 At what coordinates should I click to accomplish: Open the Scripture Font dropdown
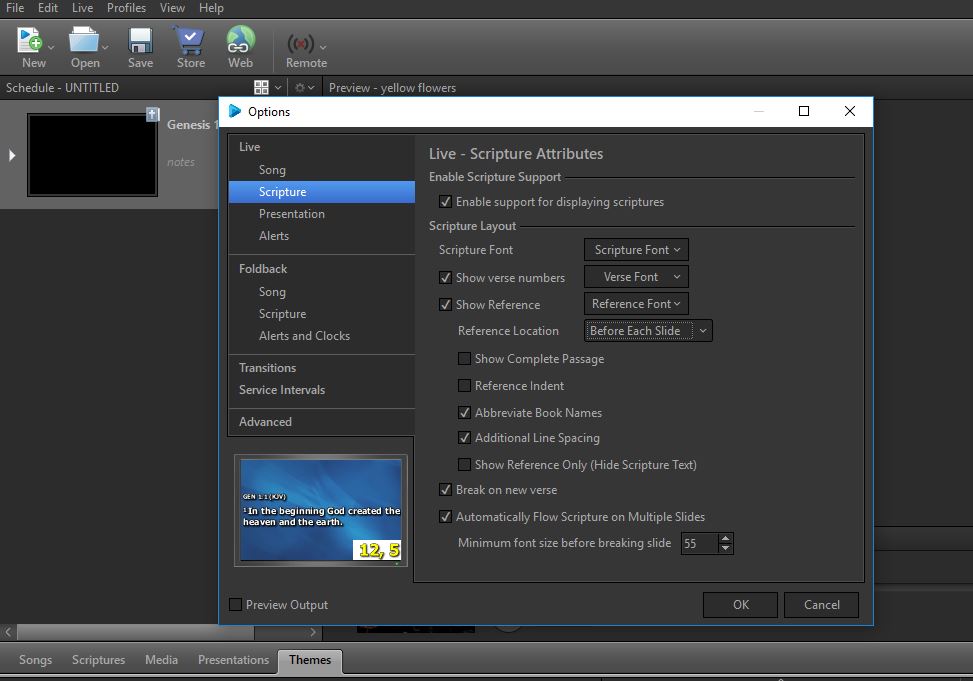636,250
